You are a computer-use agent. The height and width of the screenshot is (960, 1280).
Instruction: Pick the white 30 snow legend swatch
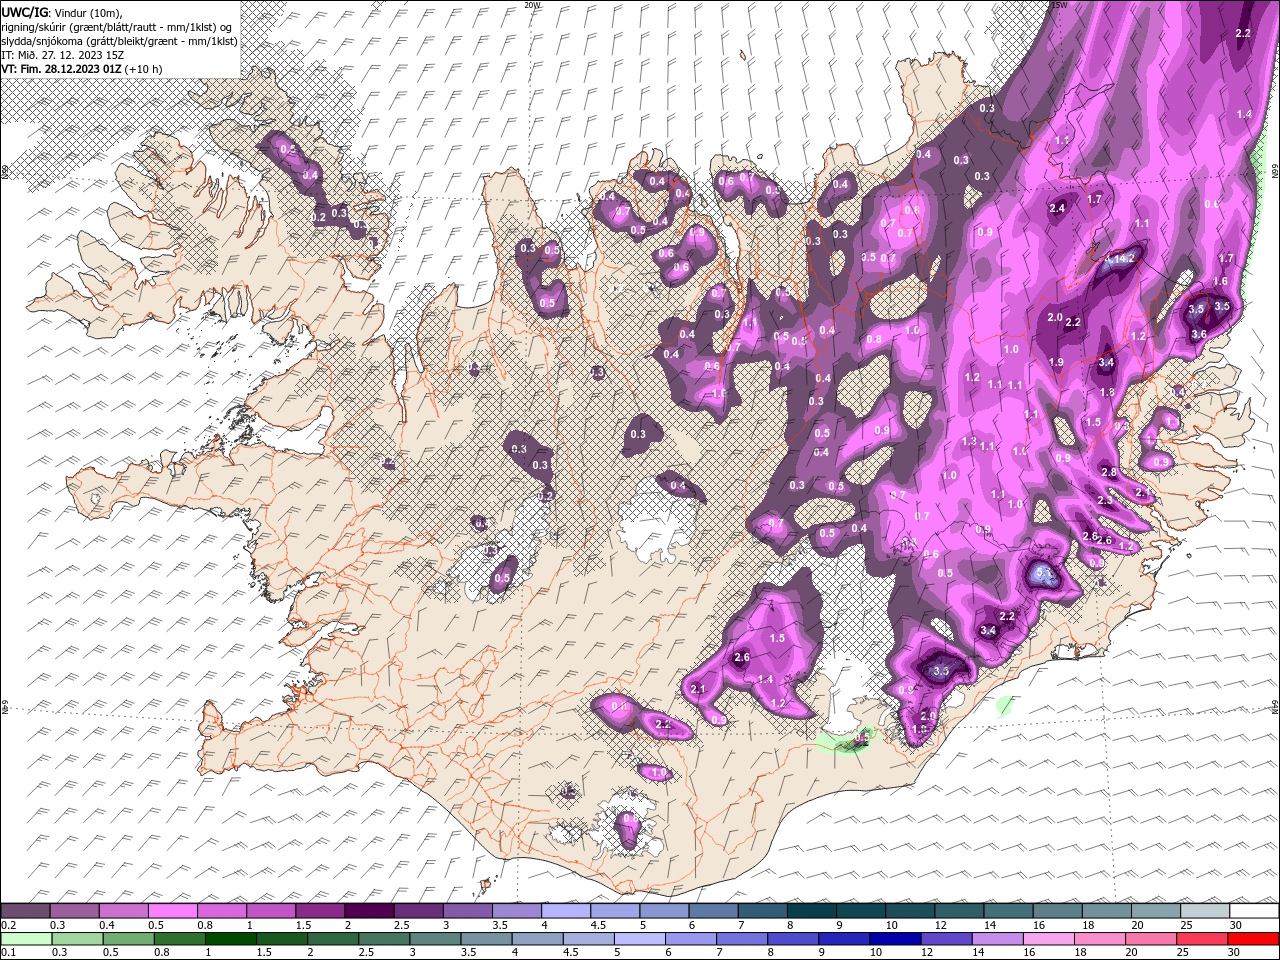(1254, 911)
